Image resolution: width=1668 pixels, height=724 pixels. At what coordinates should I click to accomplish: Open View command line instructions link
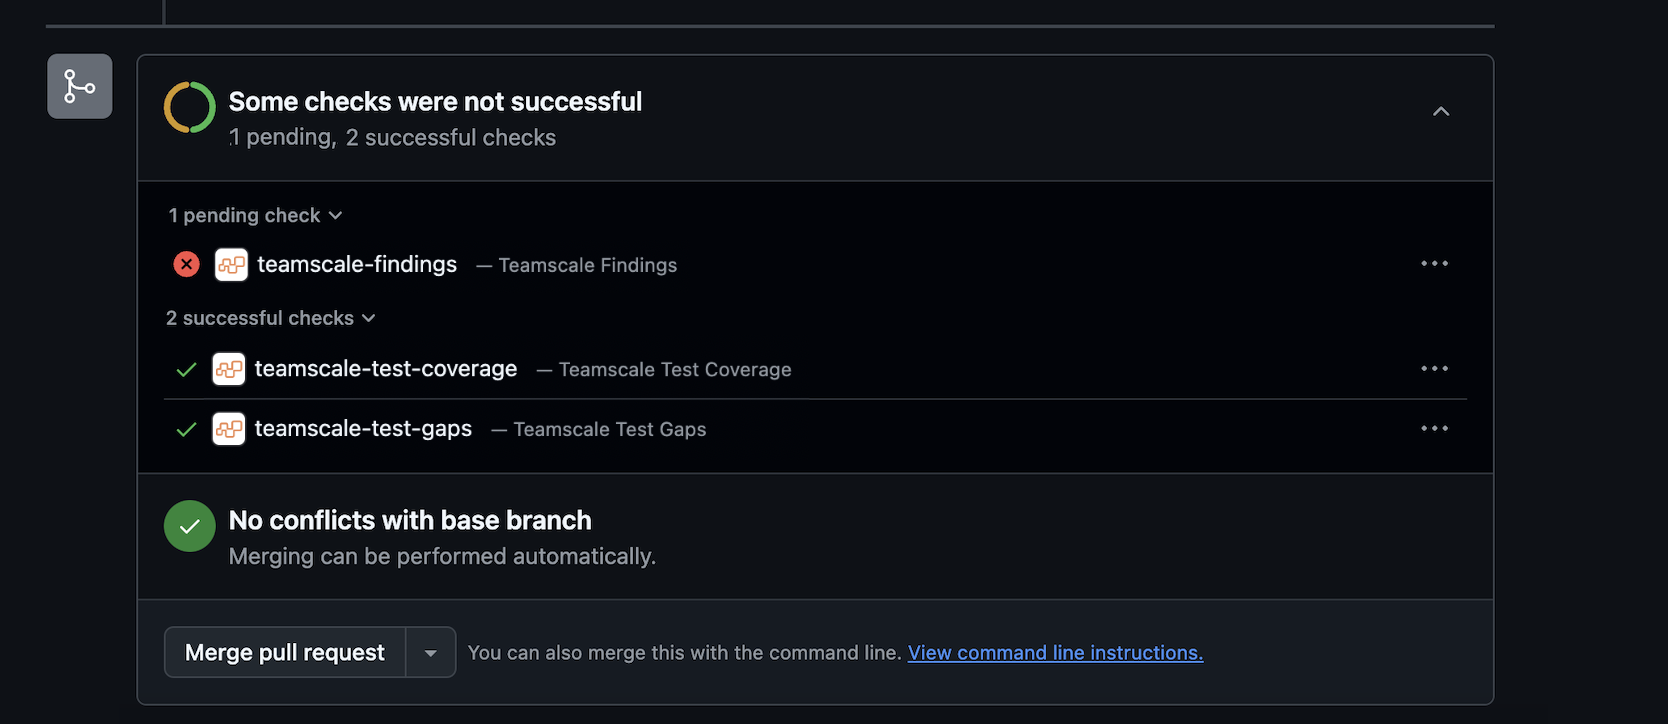(x=1055, y=653)
